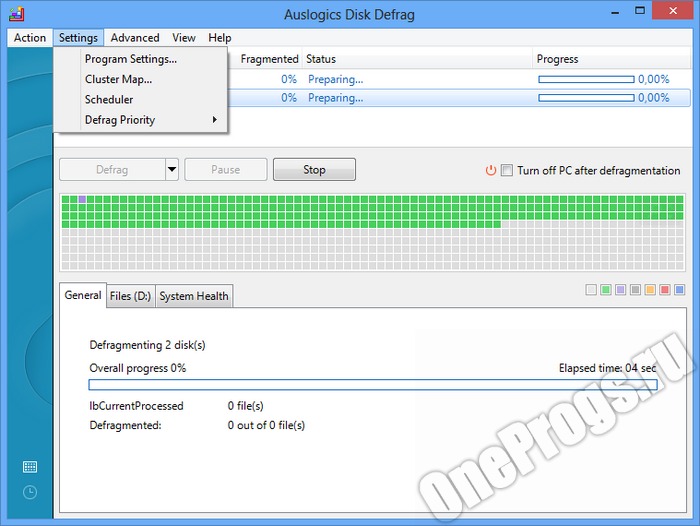Click the Status column header

(x=417, y=59)
